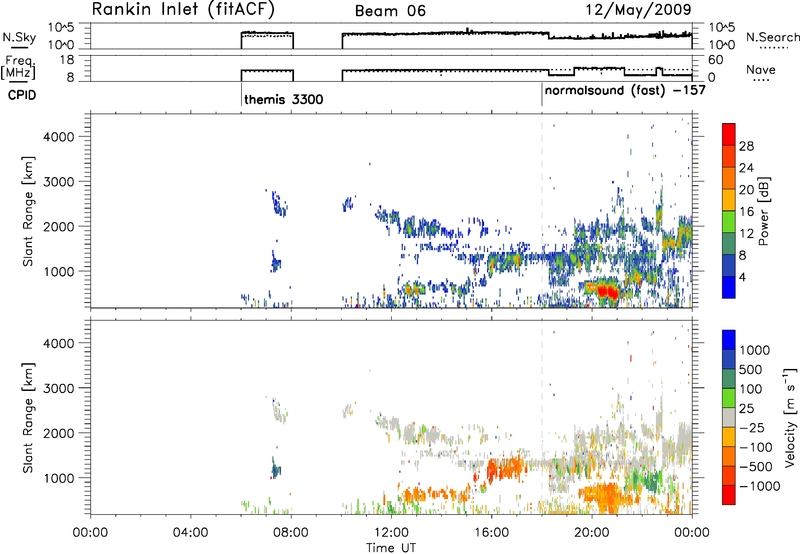Click the '1000' tick on the velocity panel
Viewport: 800px width, 554px height.
coord(59,478)
